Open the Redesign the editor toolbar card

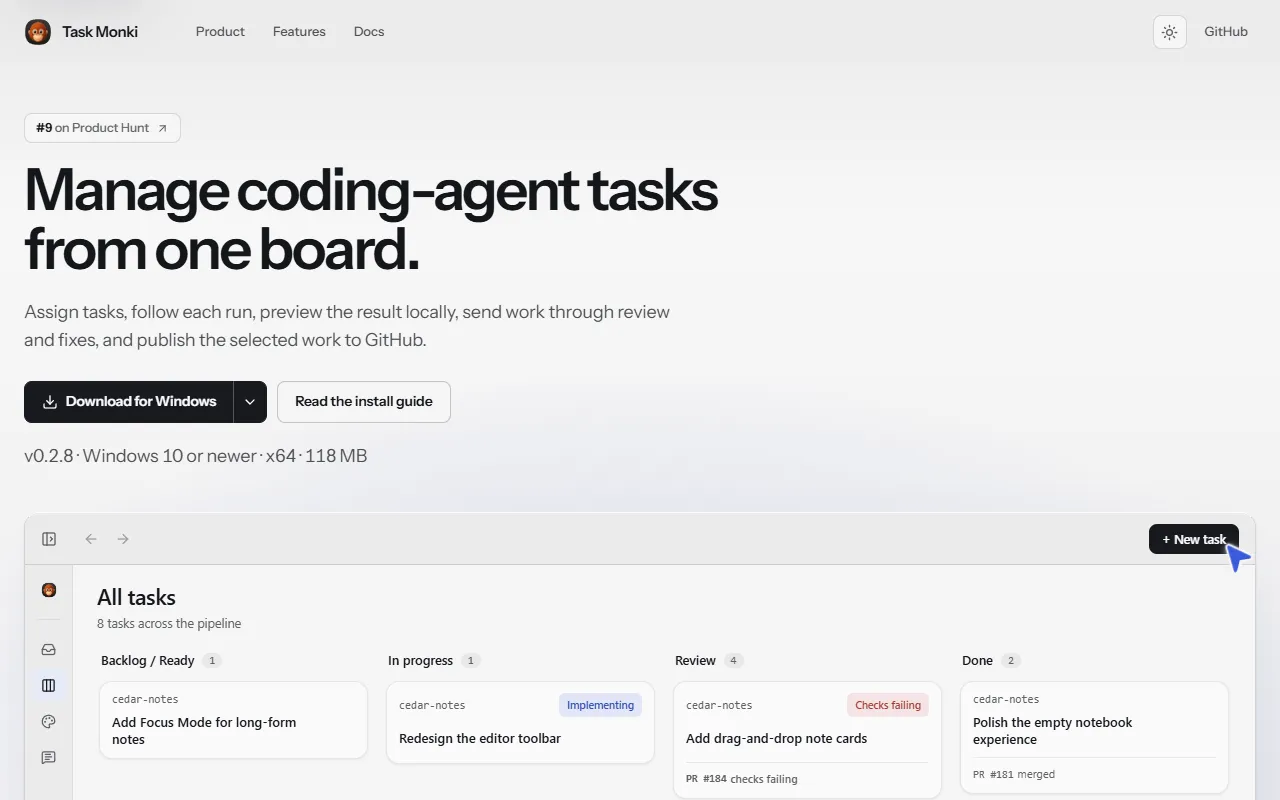coord(520,722)
